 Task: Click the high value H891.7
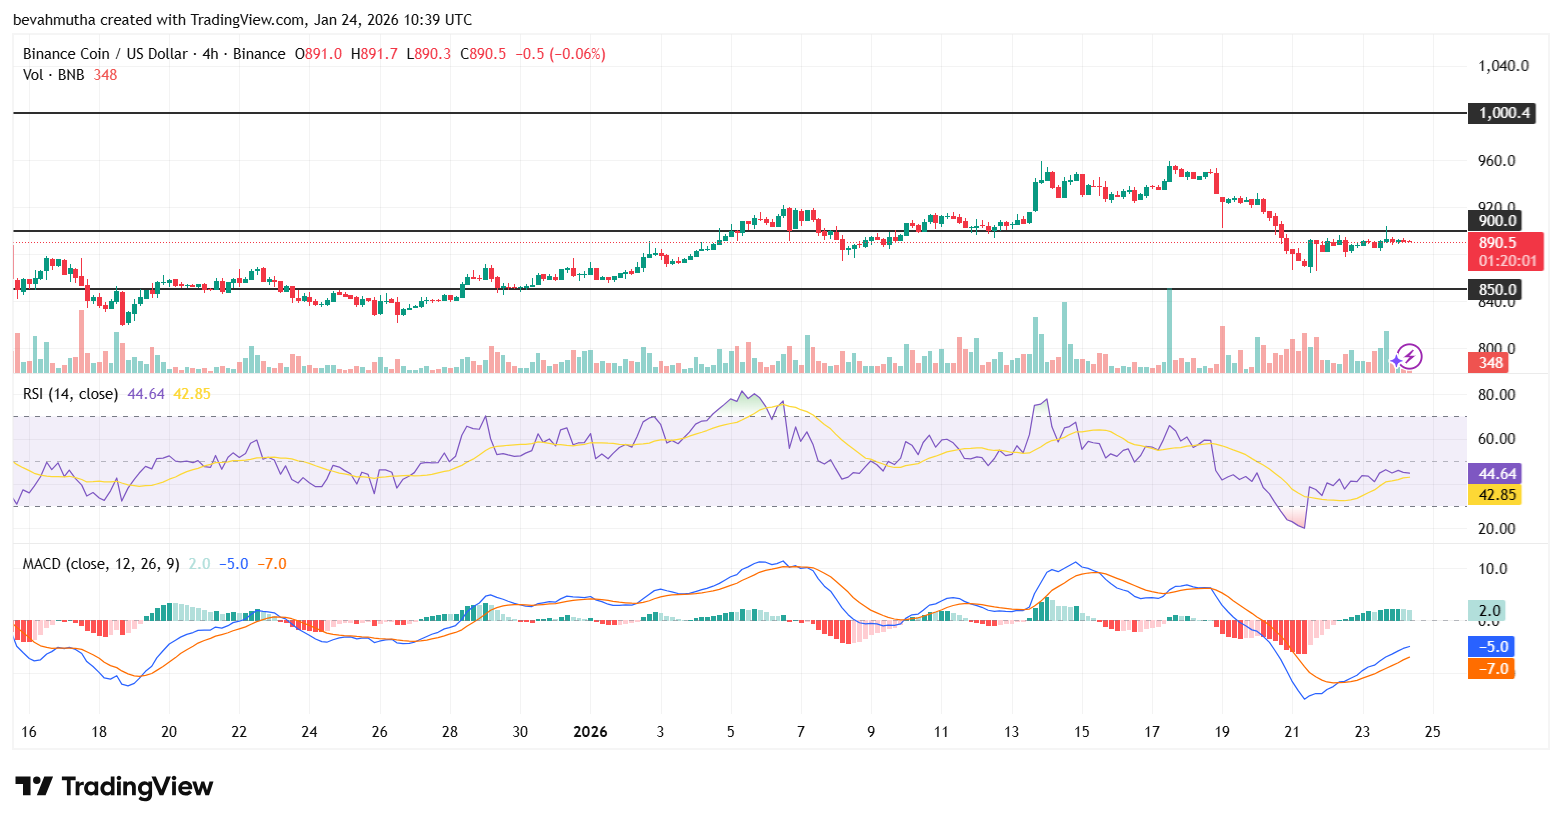(x=374, y=54)
